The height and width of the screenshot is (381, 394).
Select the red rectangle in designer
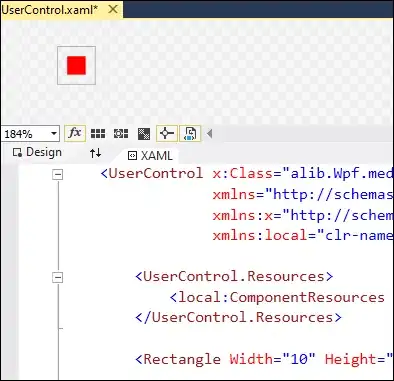76,65
